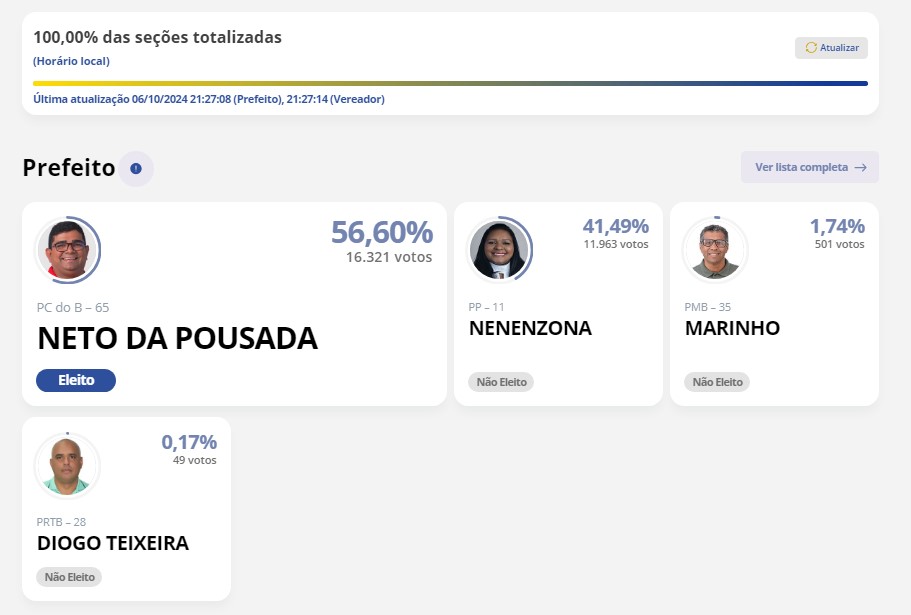This screenshot has height=615, width=911.
Task: Select the NETO DA POUSADA name
Action: [x=177, y=339]
